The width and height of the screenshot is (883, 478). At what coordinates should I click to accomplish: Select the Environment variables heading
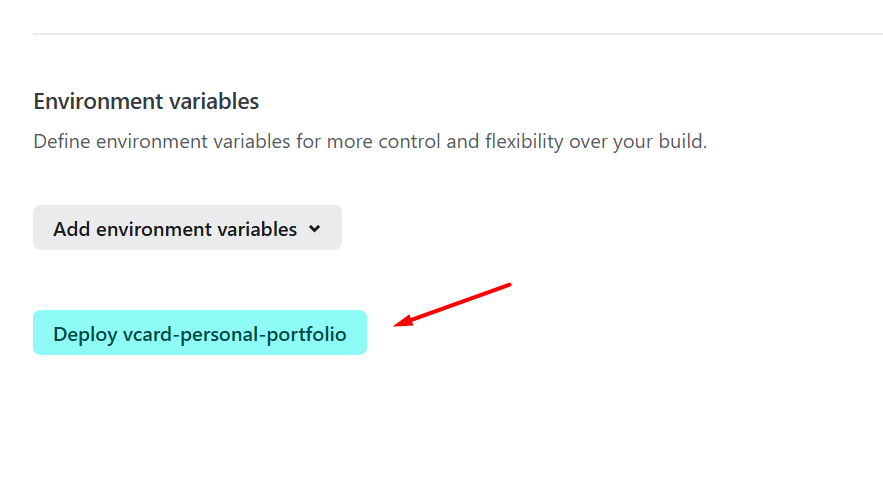(x=146, y=101)
